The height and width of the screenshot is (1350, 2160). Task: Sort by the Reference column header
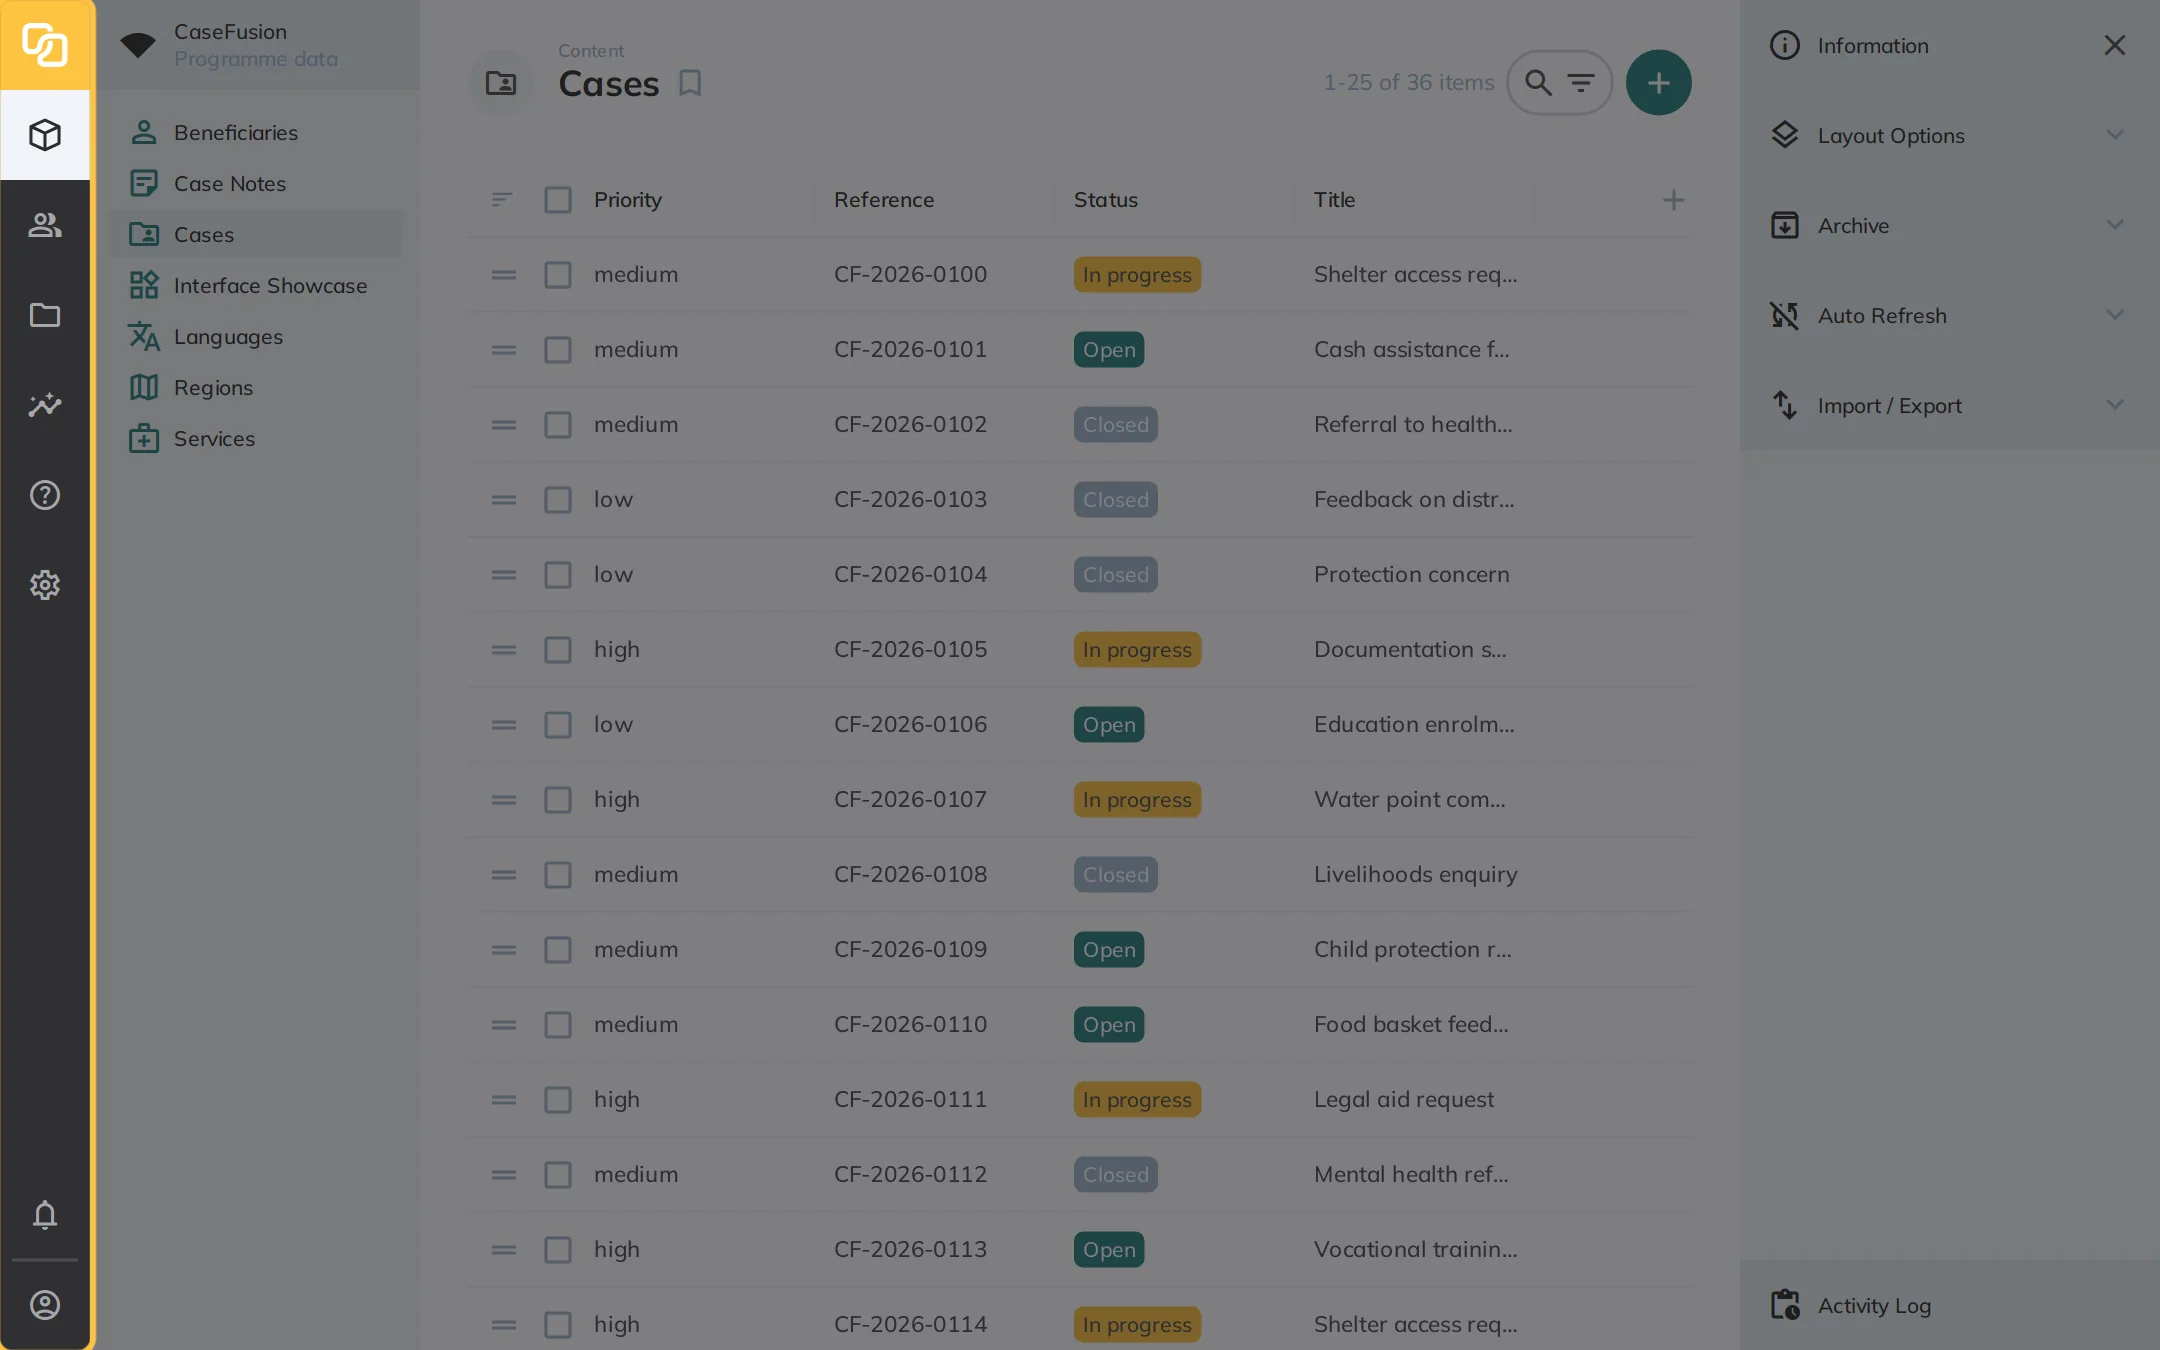coord(884,200)
